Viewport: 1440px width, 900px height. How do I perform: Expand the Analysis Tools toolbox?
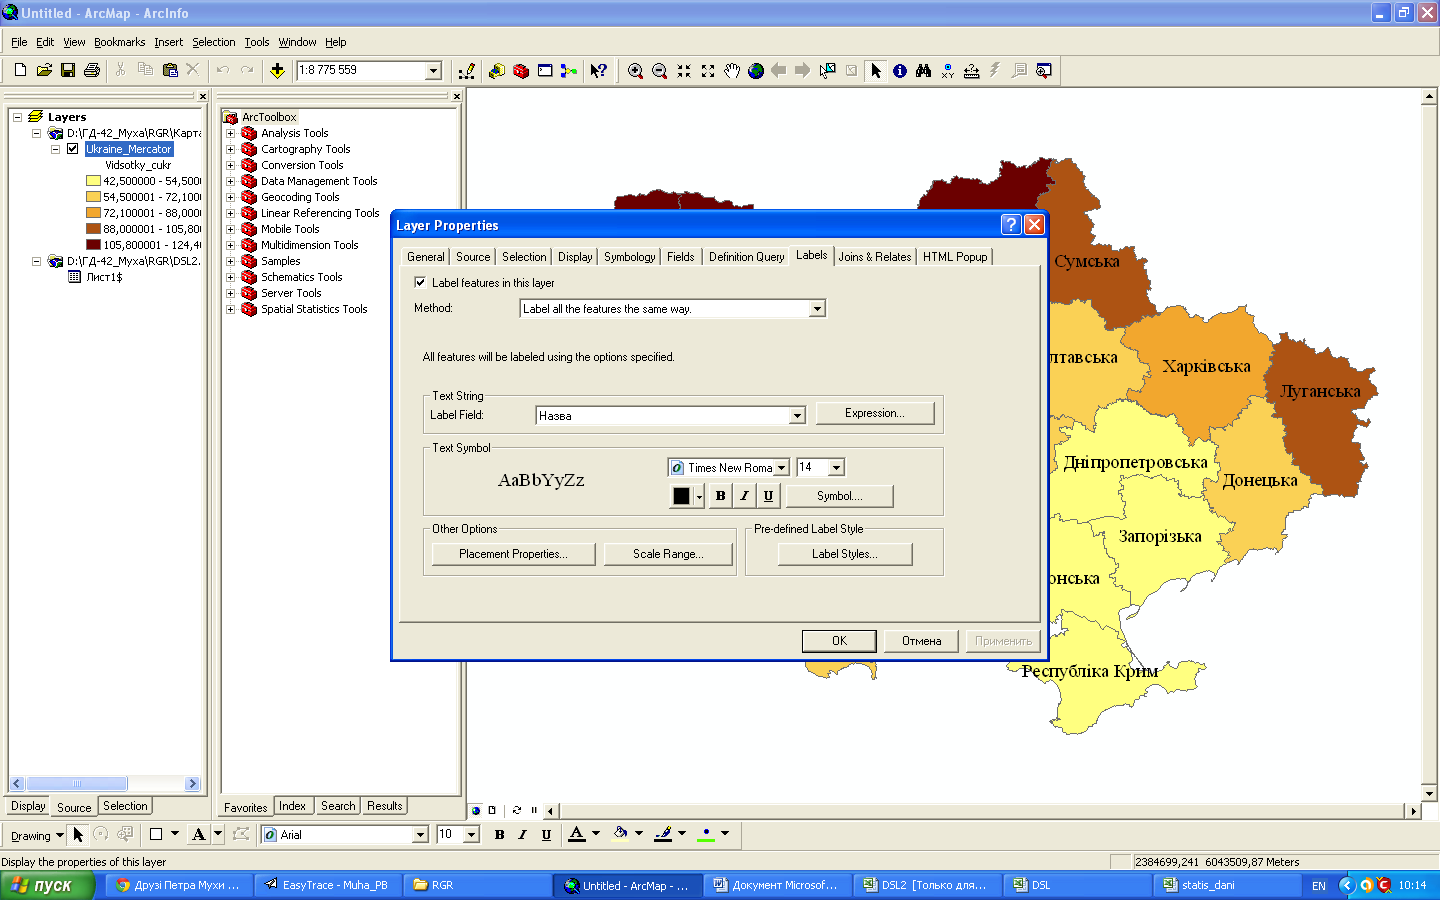[230, 133]
